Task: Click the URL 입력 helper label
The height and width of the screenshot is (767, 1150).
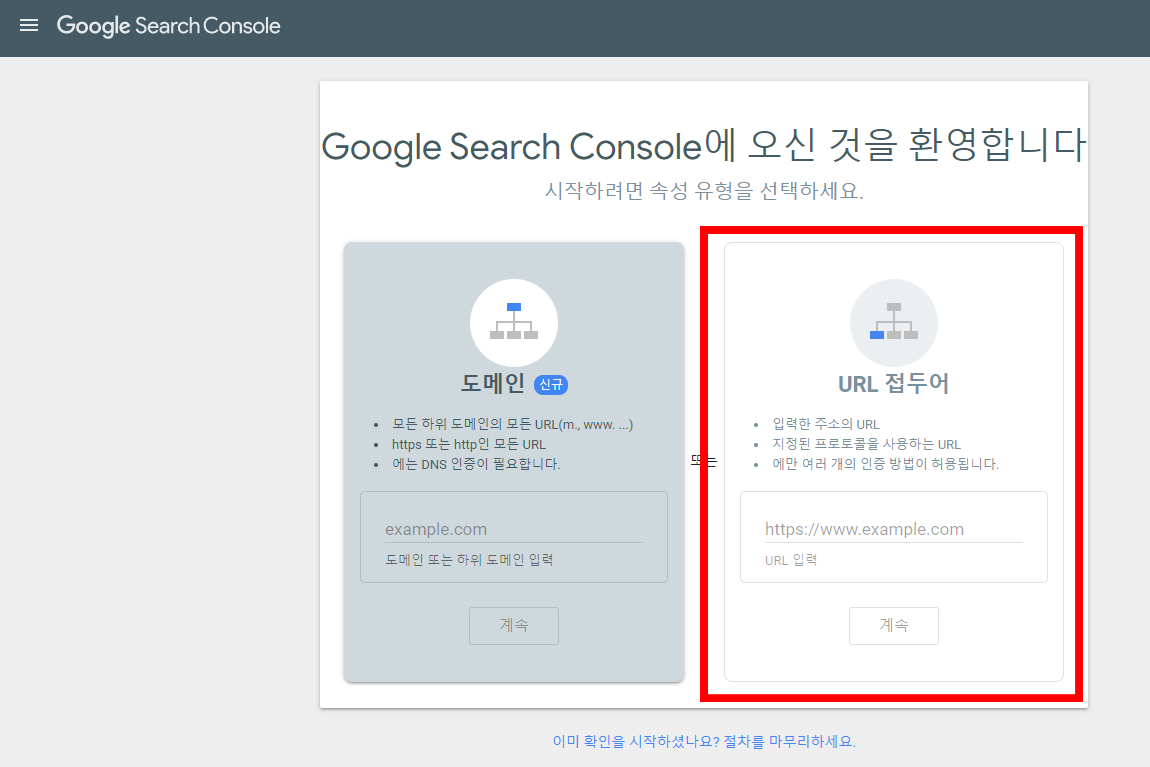Action: [x=791, y=560]
